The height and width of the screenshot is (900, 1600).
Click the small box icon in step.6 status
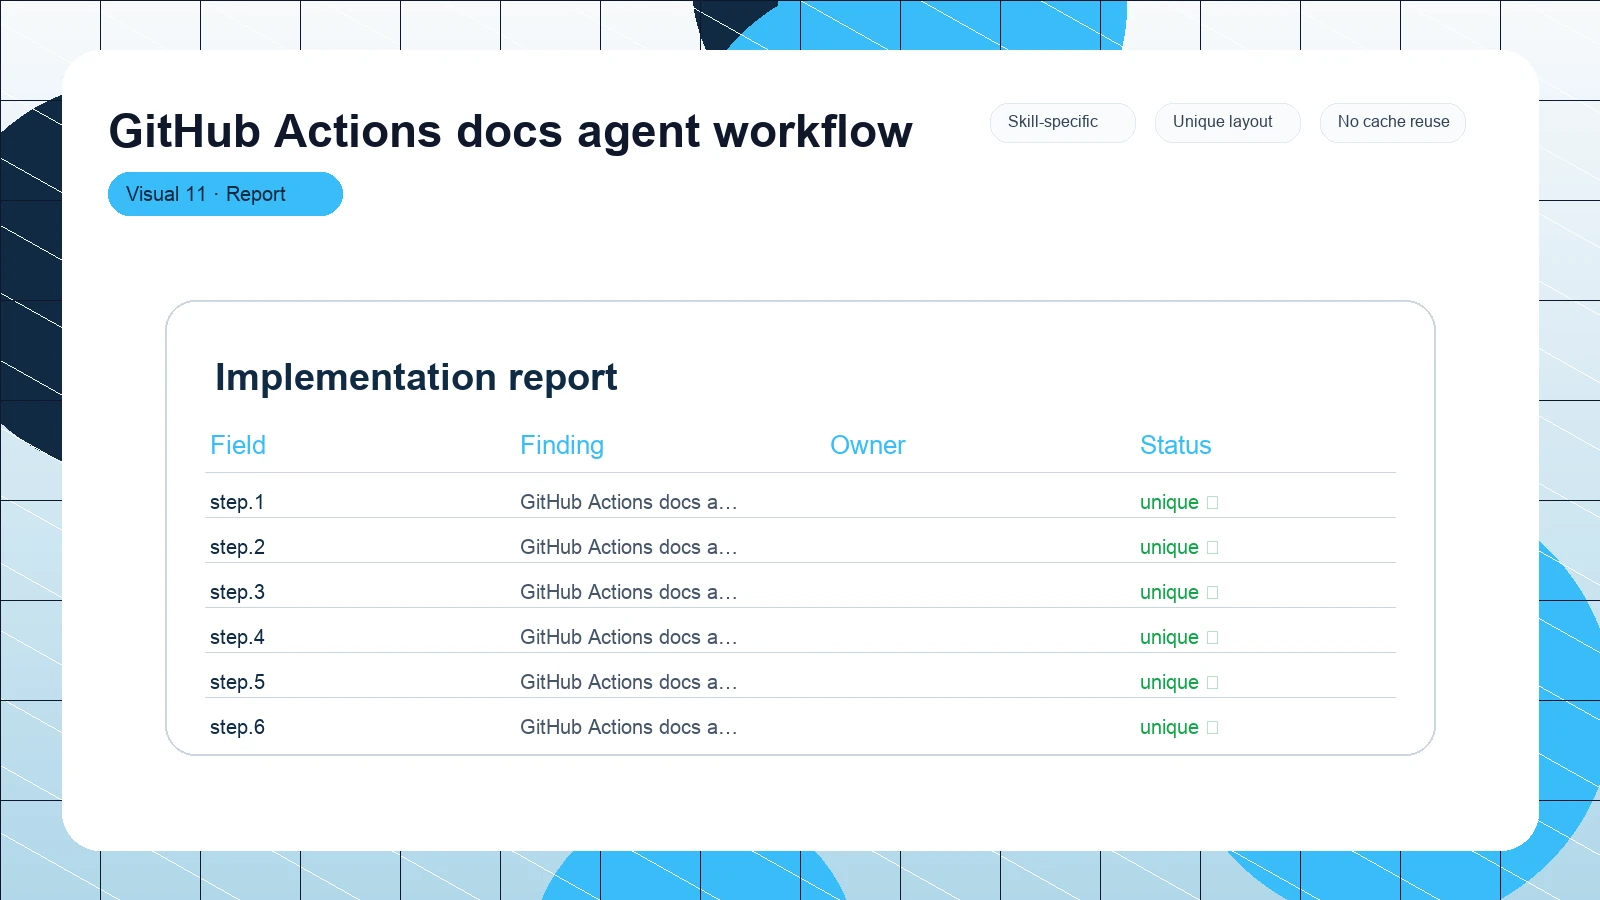1213,728
